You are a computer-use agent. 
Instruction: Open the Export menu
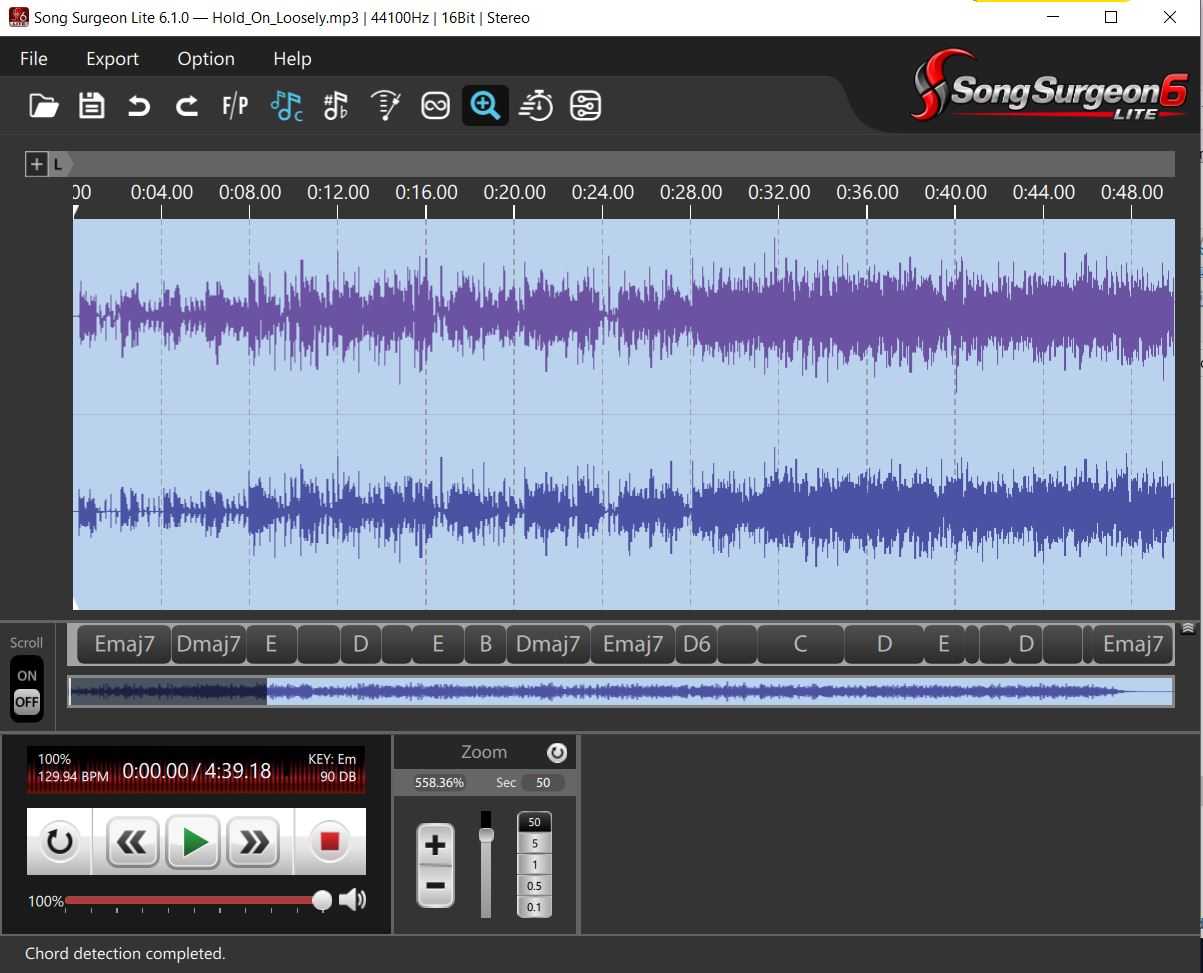click(112, 59)
